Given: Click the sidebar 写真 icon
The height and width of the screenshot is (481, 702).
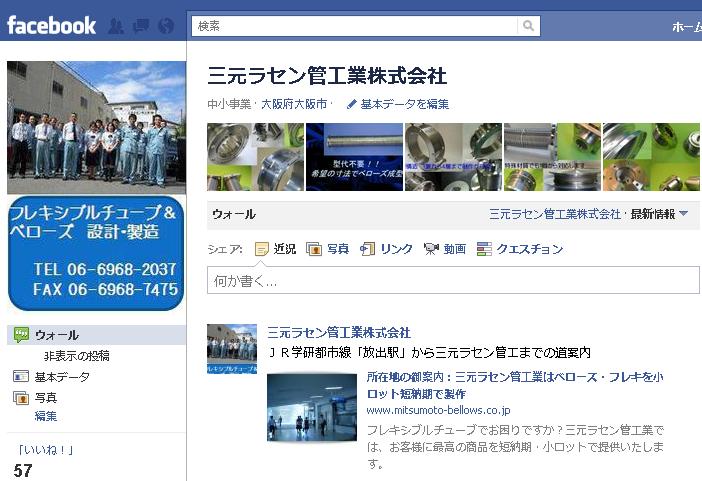Looking at the screenshot, I should point(21,397).
